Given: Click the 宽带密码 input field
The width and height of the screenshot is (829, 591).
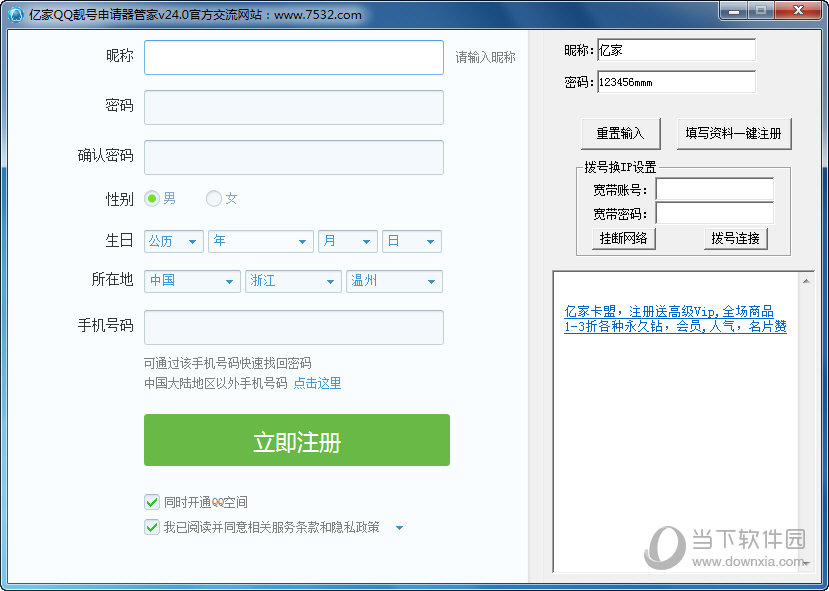Looking at the screenshot, I should (714, 213).
